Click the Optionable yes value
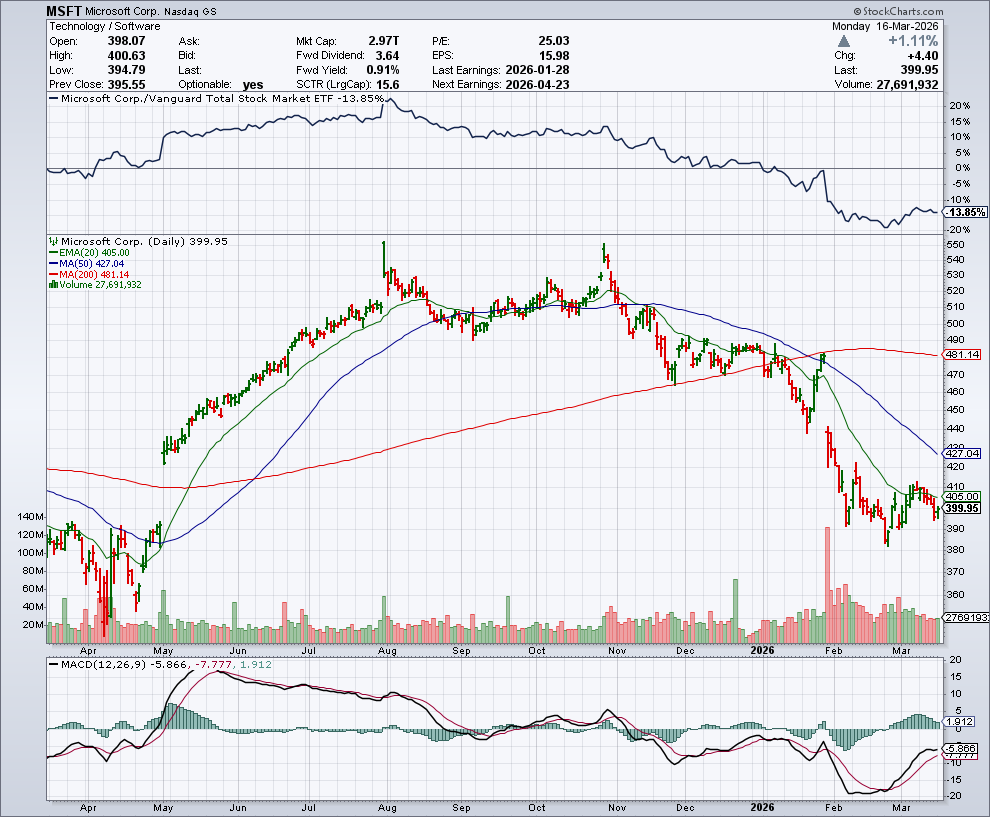Image resolution: width=990 pixels, height=817 pixels. [253, 85]
